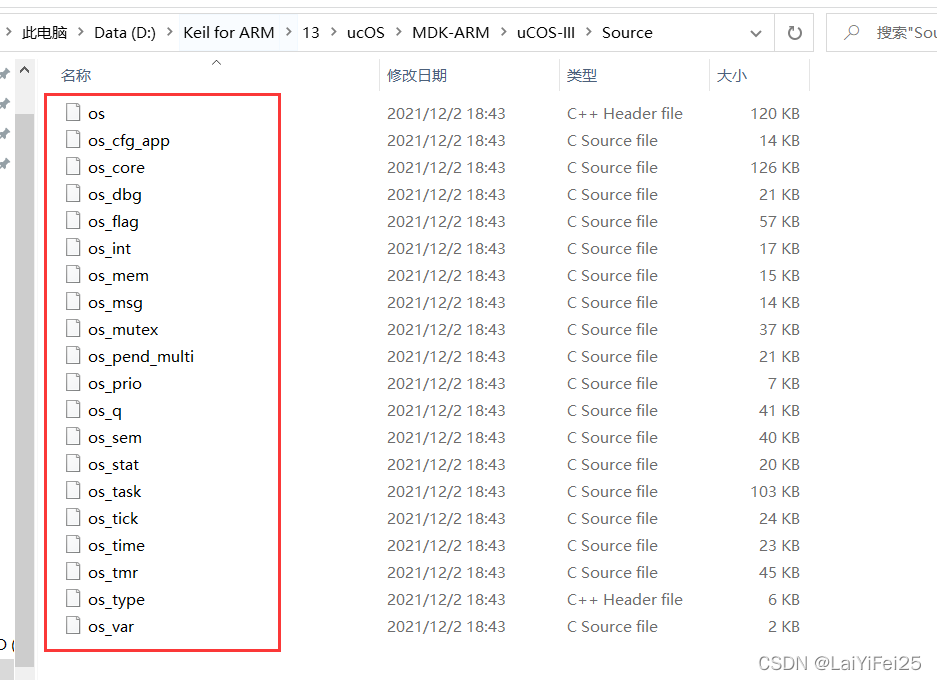Sort files by 修改日期 column
Viewport: 937px width, 680px height.
coord(417,76)
